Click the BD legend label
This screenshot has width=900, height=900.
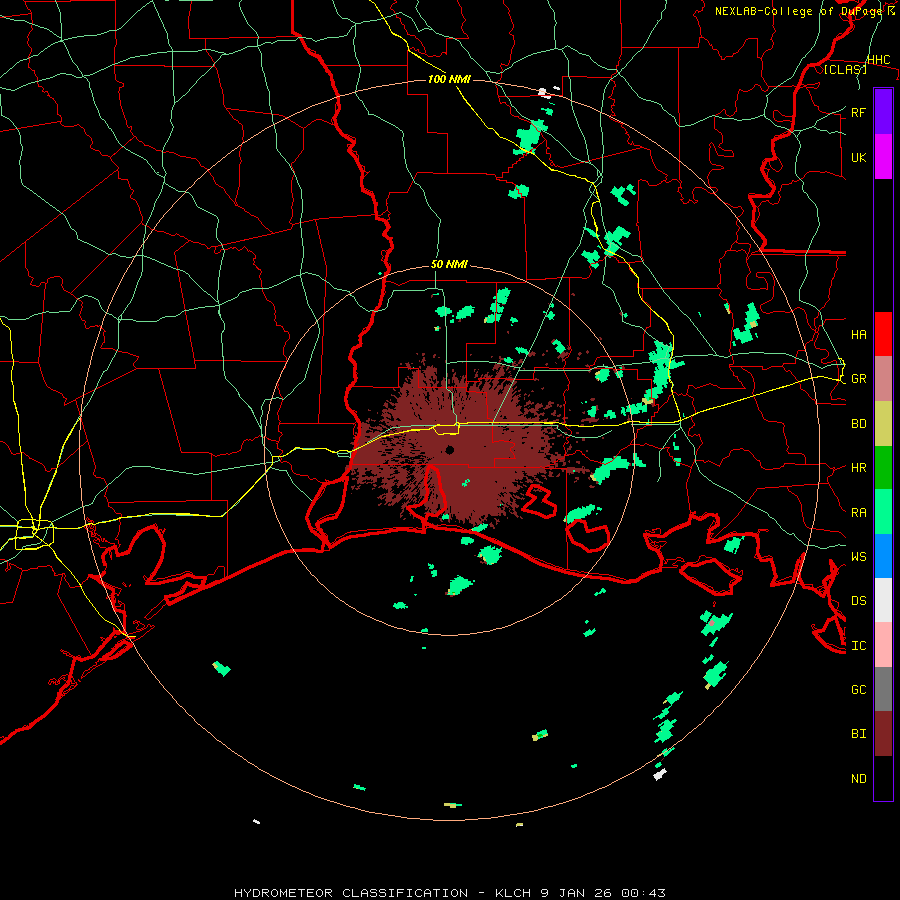point(858,424)
